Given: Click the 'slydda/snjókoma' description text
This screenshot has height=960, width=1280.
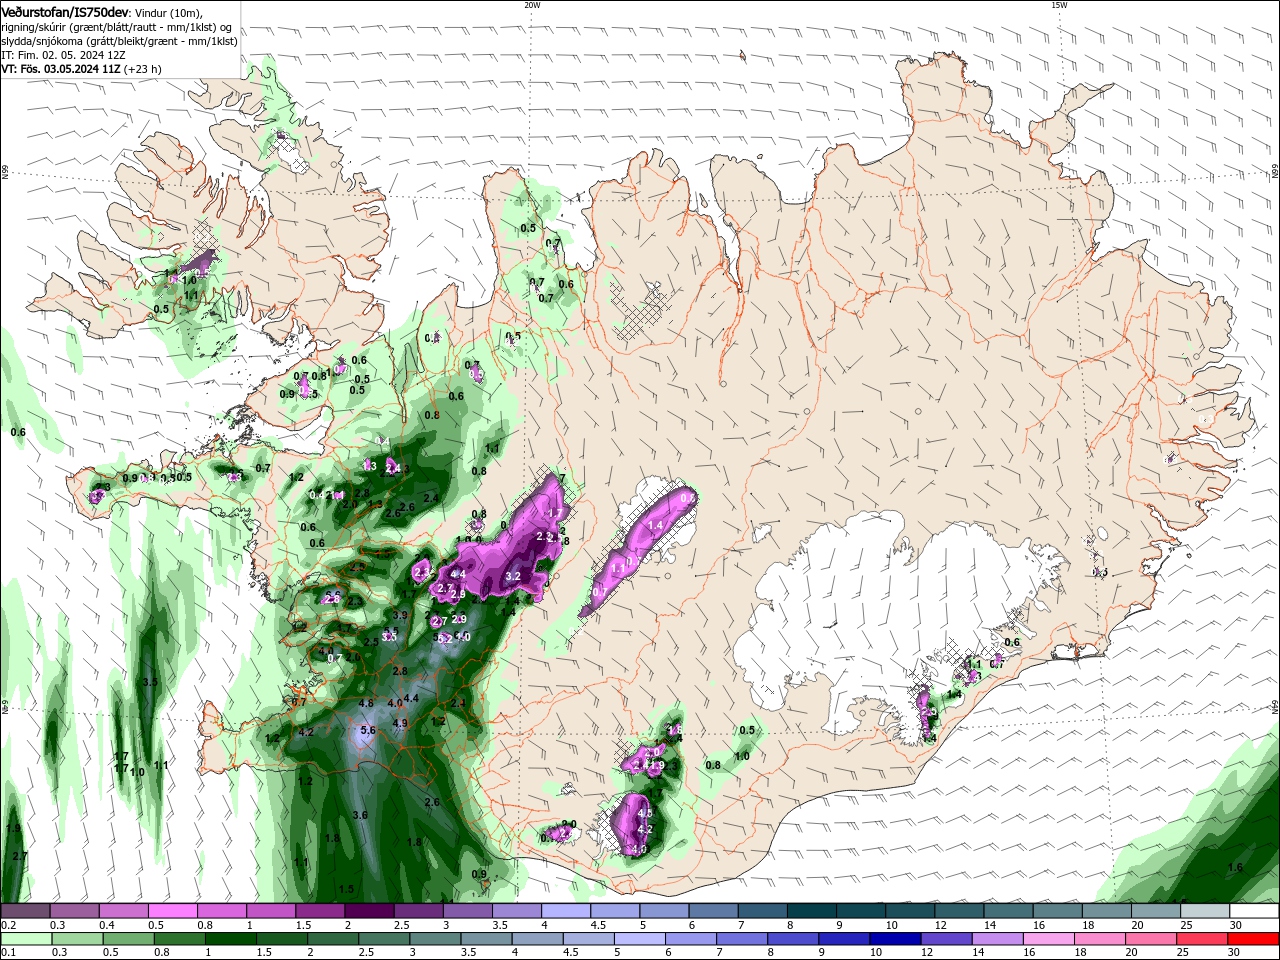Looking at the screenshot, I should pyautogui.click(x=41, y=41).
